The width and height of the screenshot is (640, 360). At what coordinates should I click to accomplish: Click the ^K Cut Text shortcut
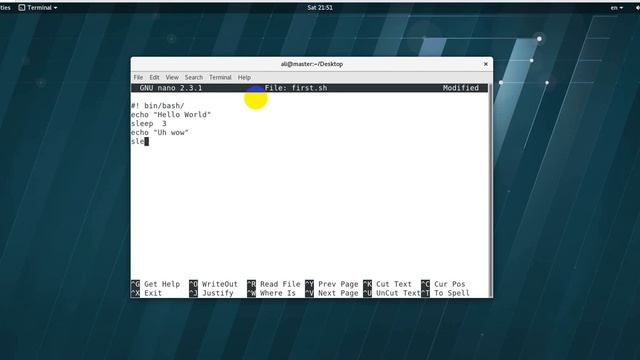(x=387, y=284)
